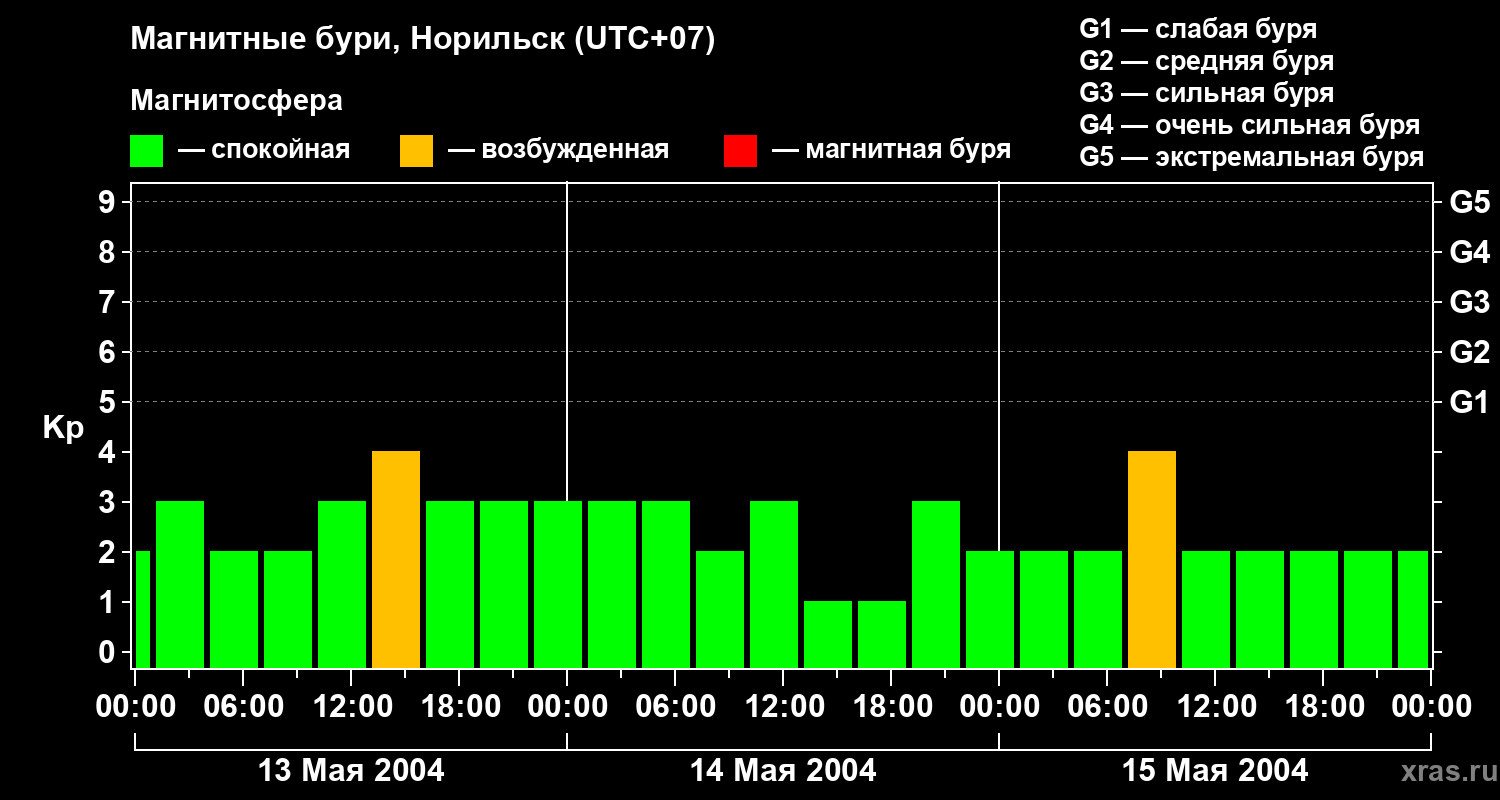Click the G3 tick label on right axis
The width and height of the screenshot is (1500, 800).
[x=1469, y=302]
